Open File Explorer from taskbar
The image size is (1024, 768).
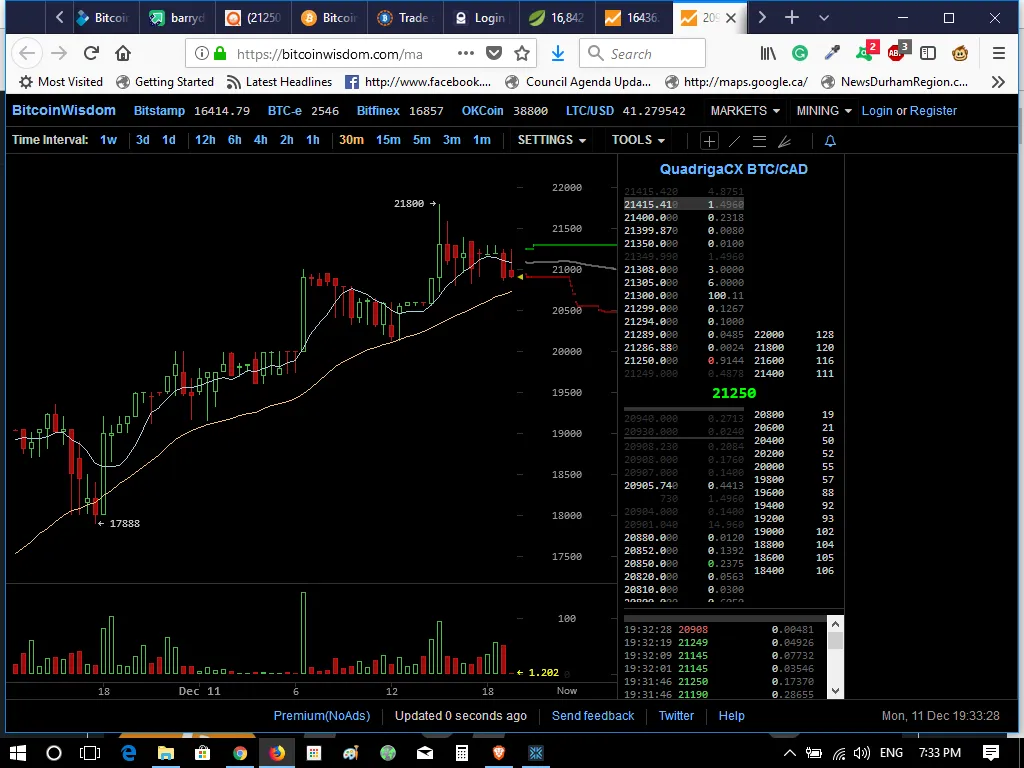(x=166, y=753)
